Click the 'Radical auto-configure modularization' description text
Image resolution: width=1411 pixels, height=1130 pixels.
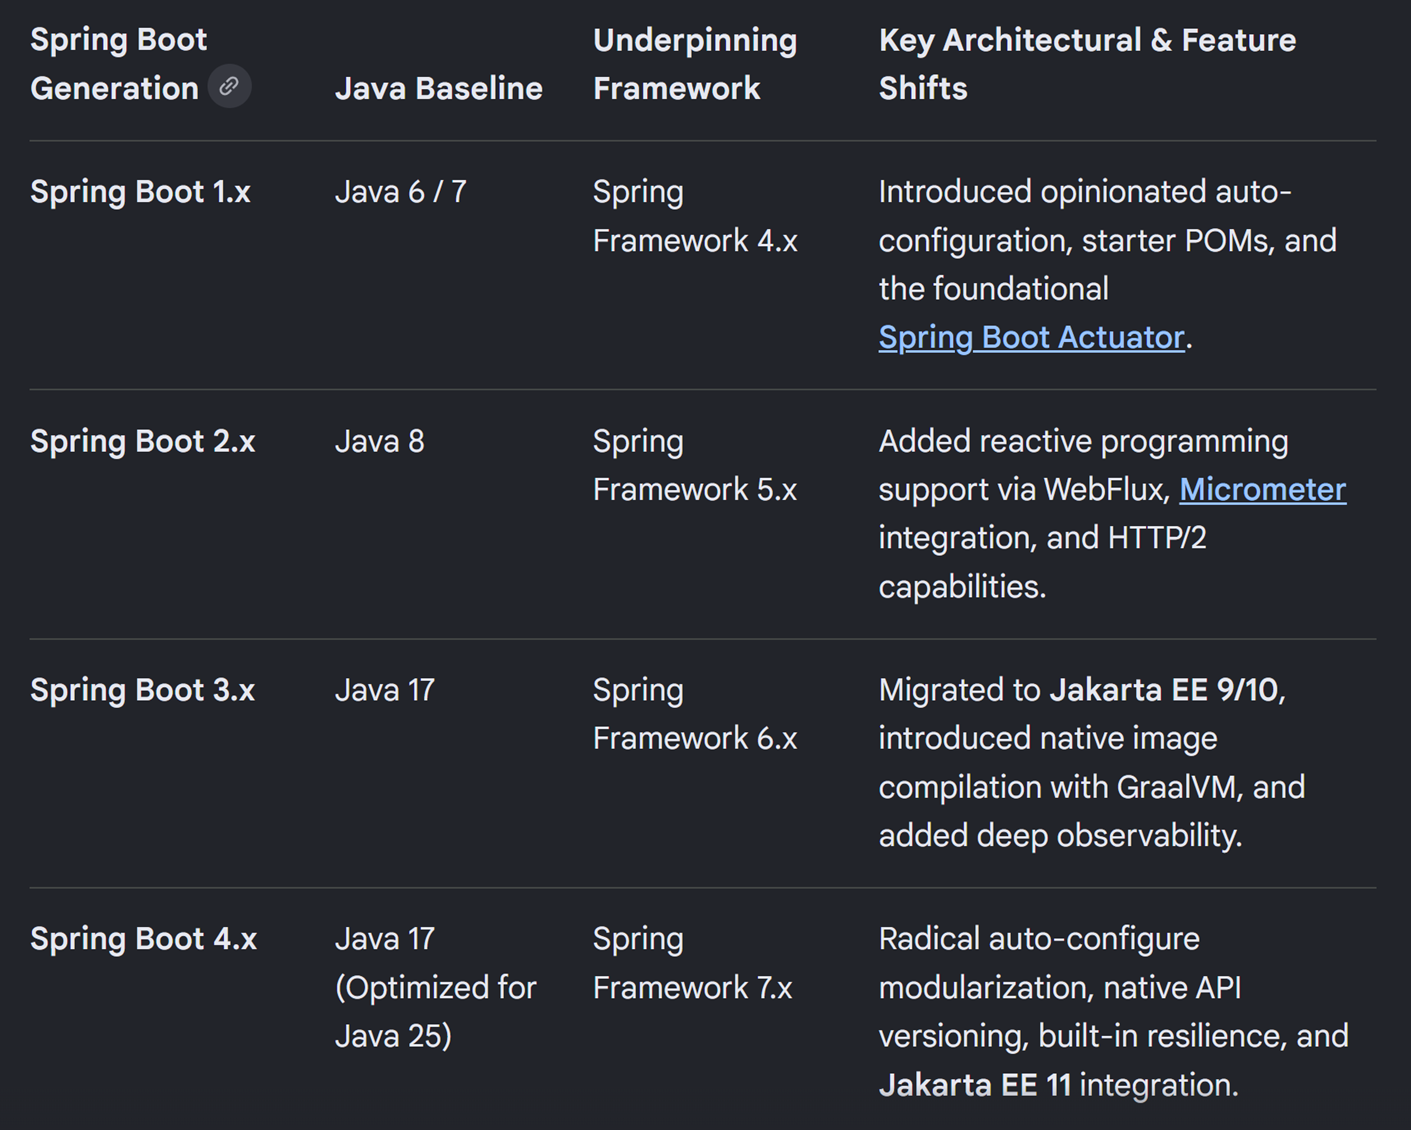(x=1114, y=1012)
